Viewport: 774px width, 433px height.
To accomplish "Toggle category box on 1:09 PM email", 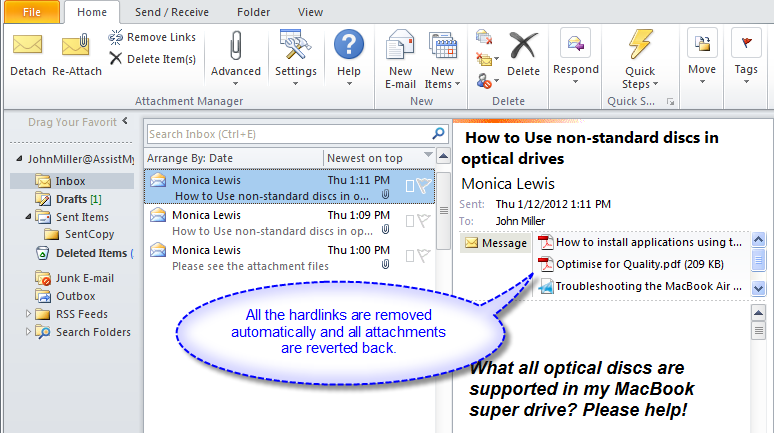I will [x=409, y=221].
